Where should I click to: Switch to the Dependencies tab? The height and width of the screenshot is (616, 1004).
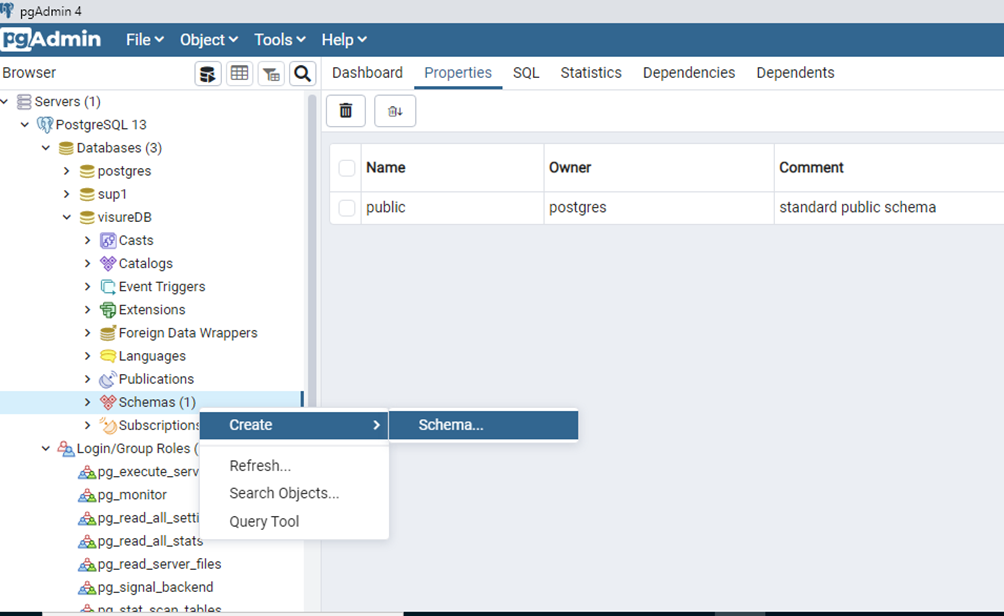click(689, 73)
